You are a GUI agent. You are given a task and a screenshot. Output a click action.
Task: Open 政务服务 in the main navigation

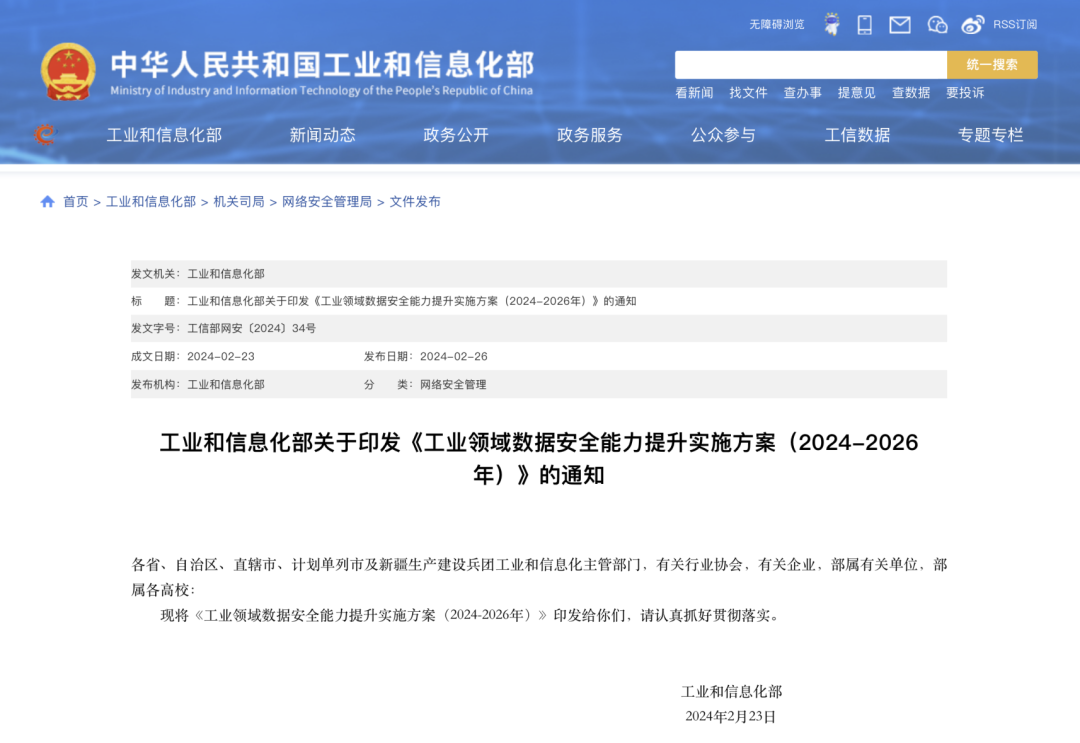(x=590, y=135)
